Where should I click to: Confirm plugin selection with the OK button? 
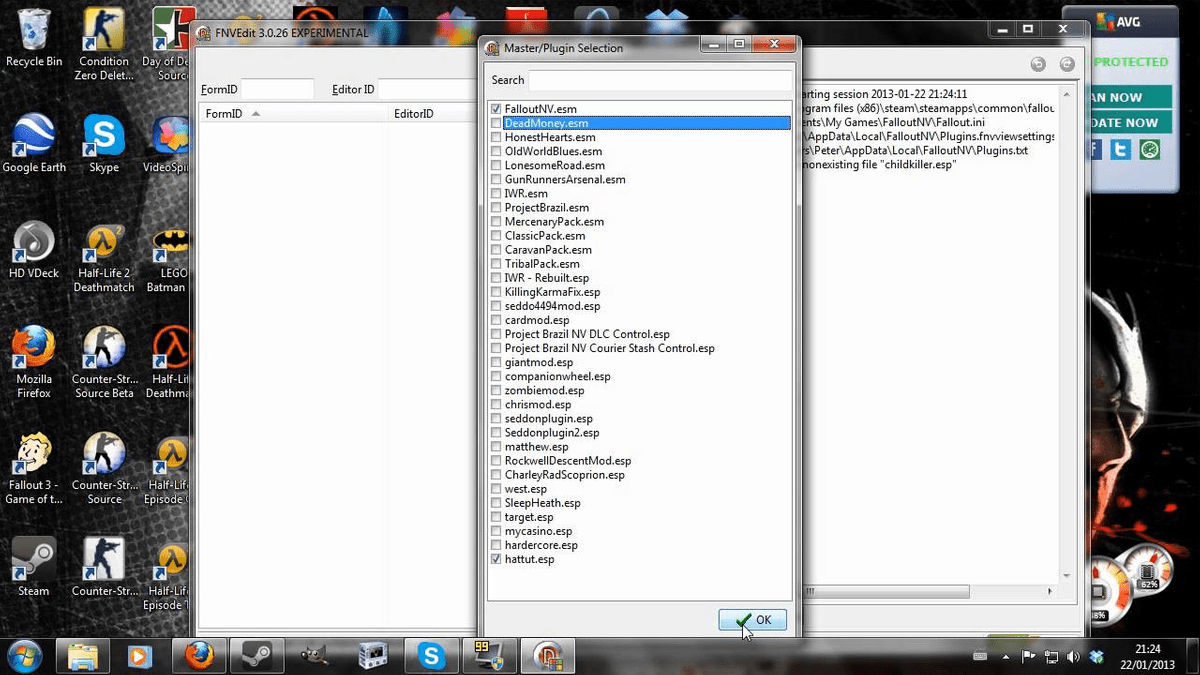pos(751,619)
